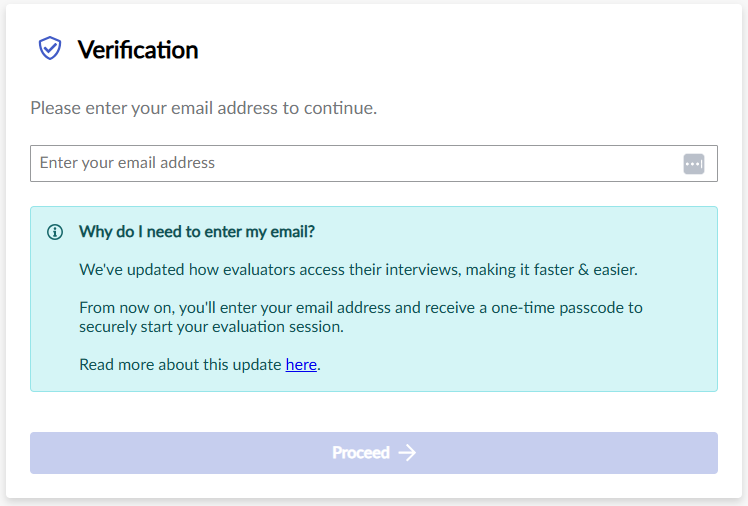Click the "From now on, you'll enter" line
748x506 pixels.
coord(360,308)
